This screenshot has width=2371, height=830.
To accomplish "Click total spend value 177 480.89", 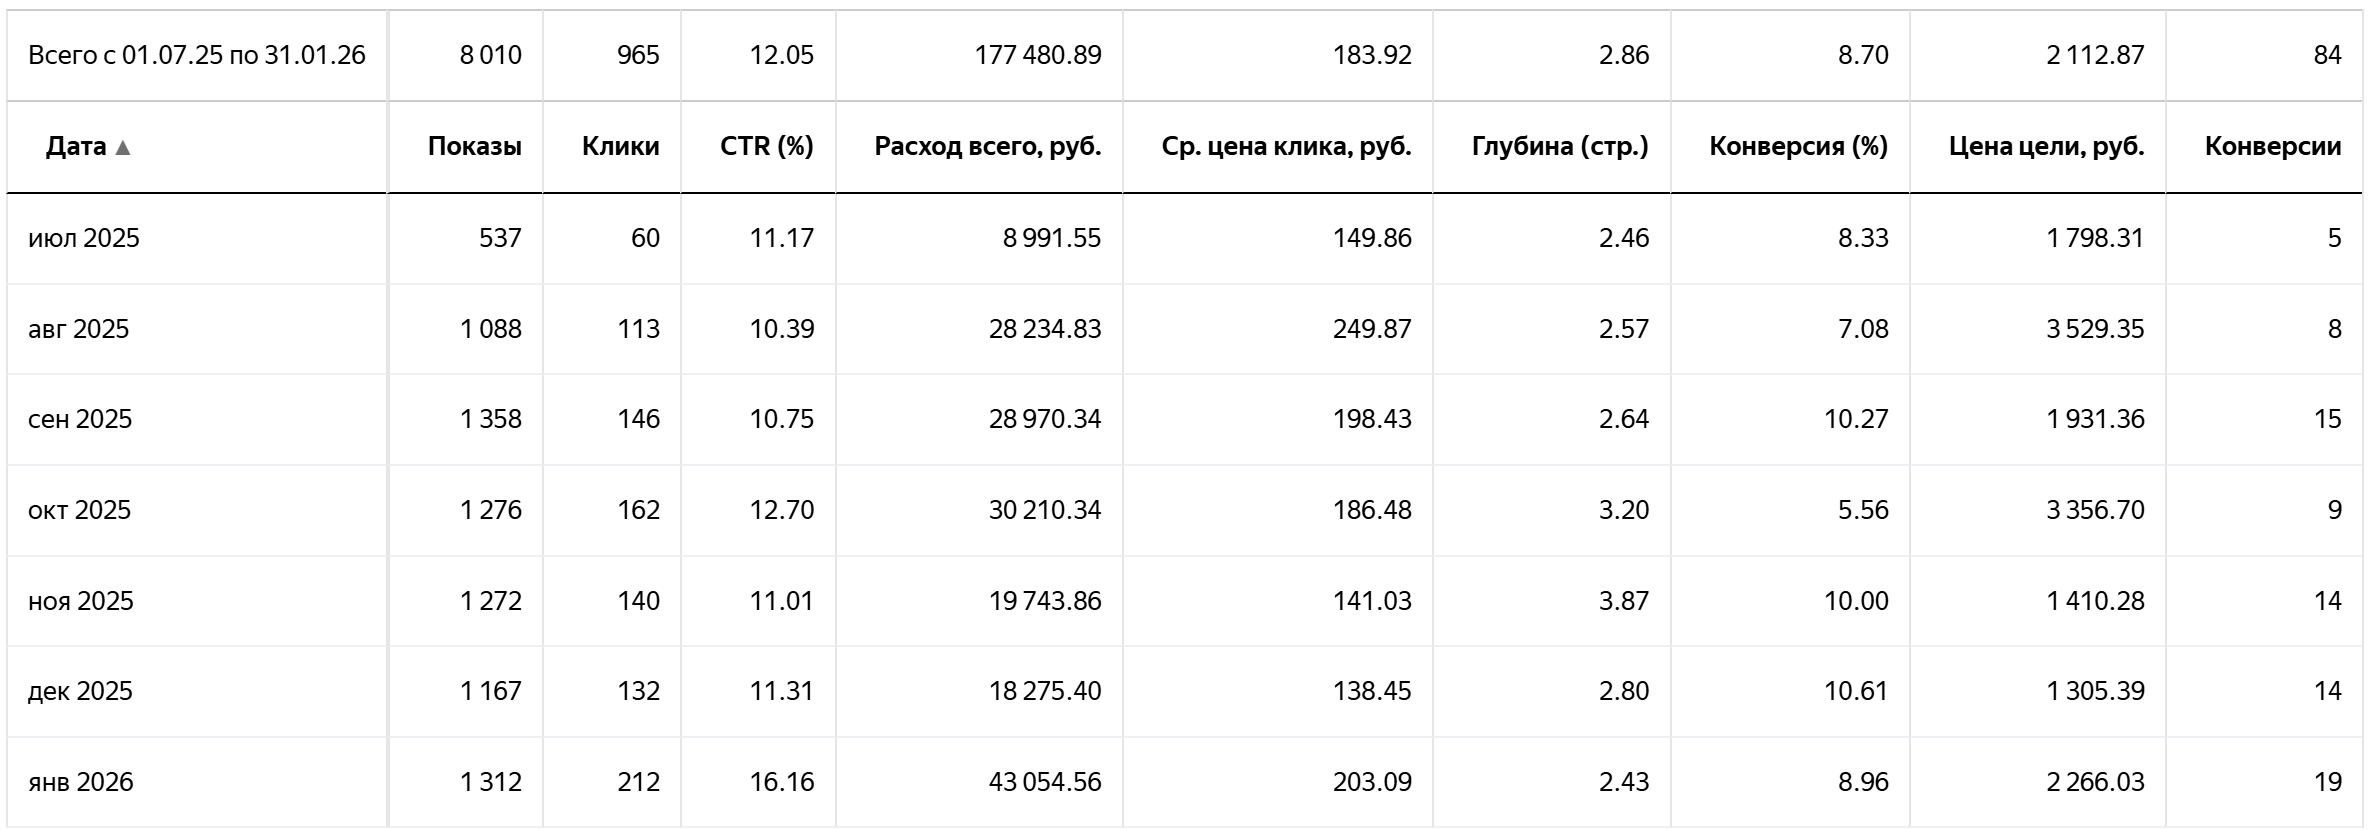I will (x=1037, y=55).
